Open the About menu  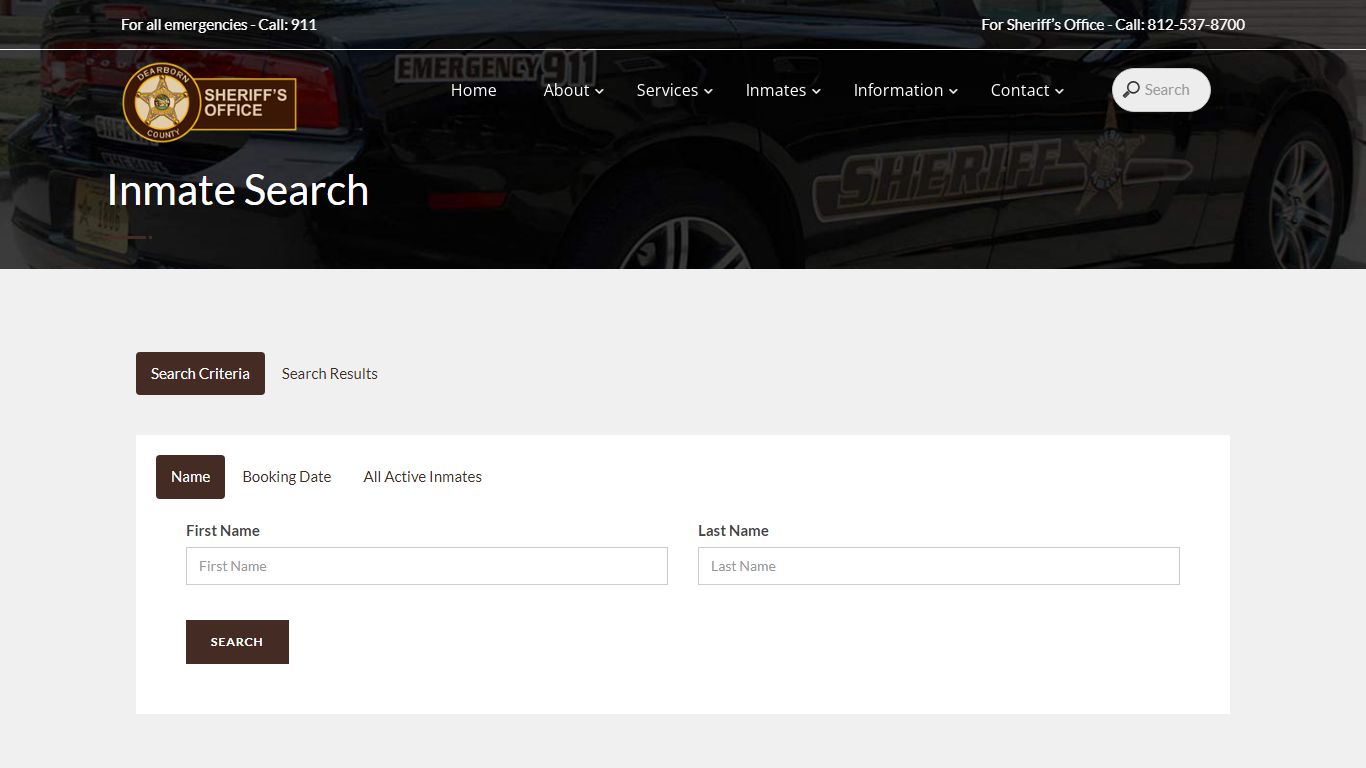pyautogui.click(x=566, y=90)
